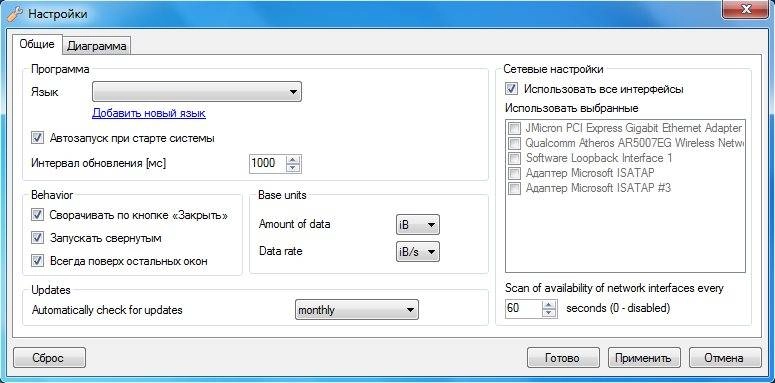Click the wrench icon in title bar
This screenshot has height=383, width=775.
point(14,14)
